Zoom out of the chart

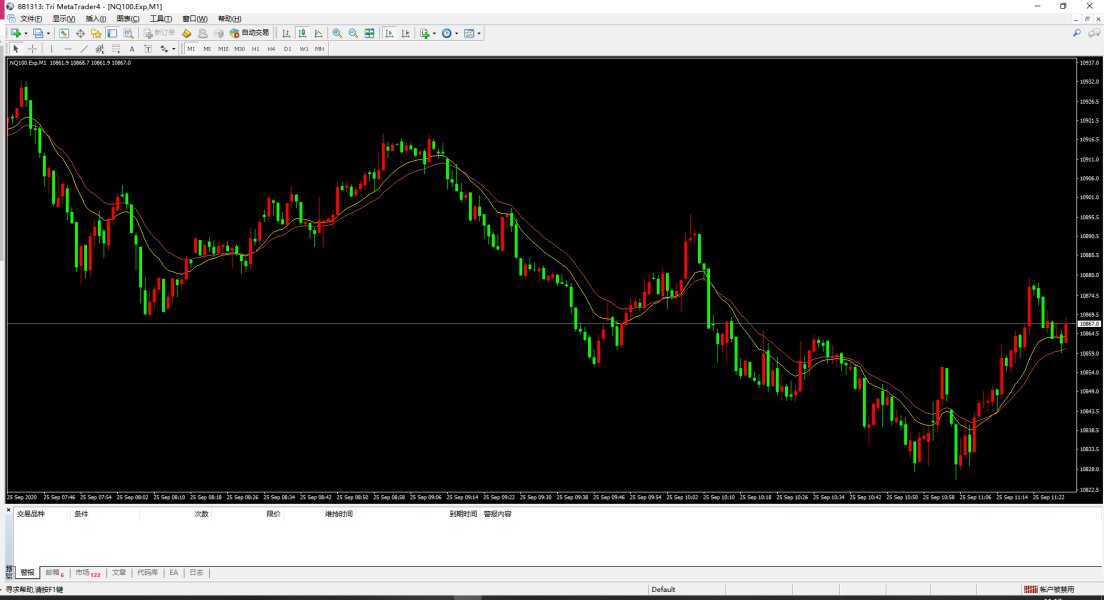(x=353, y=33)
